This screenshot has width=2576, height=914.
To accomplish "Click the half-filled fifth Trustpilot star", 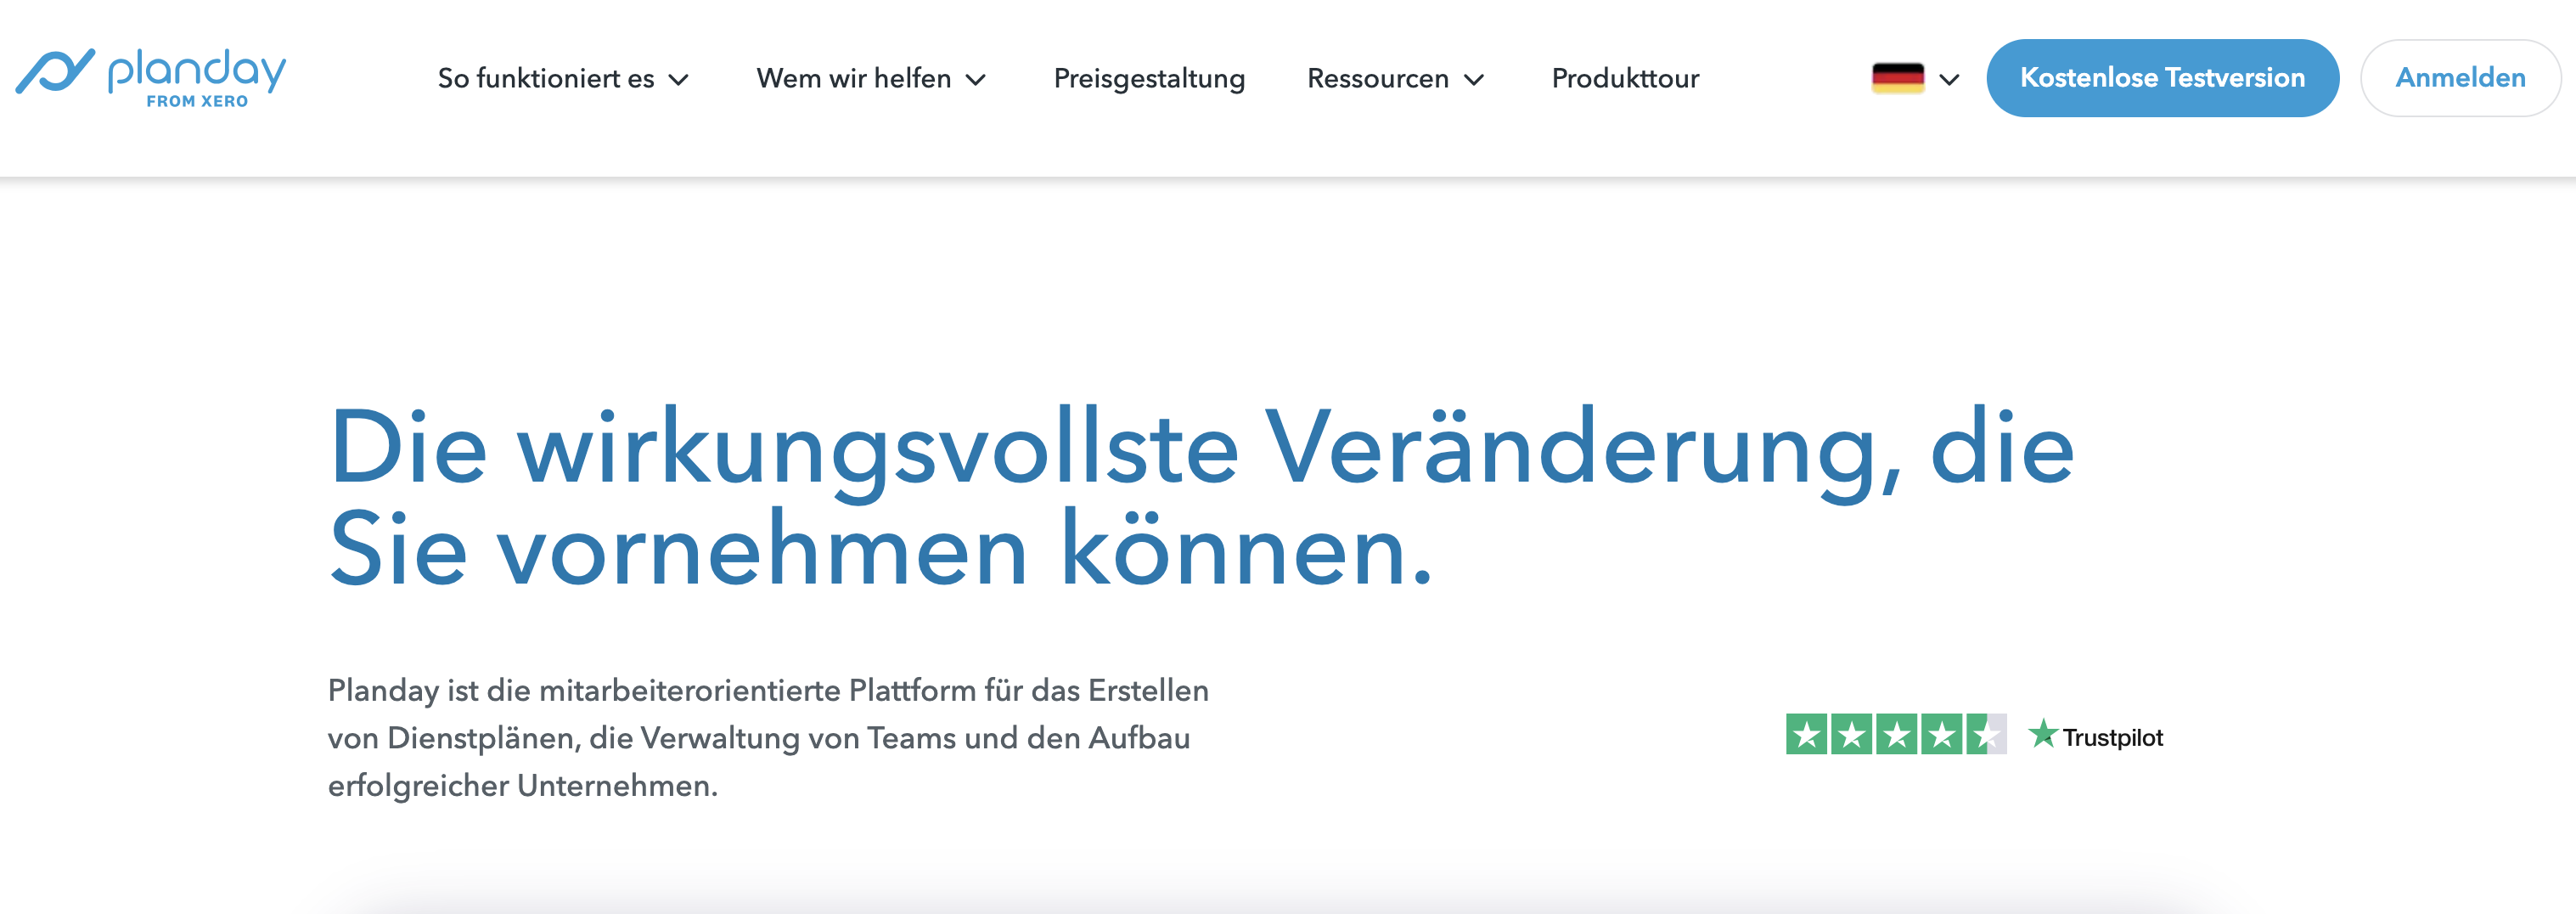I will pos(1986,735).
